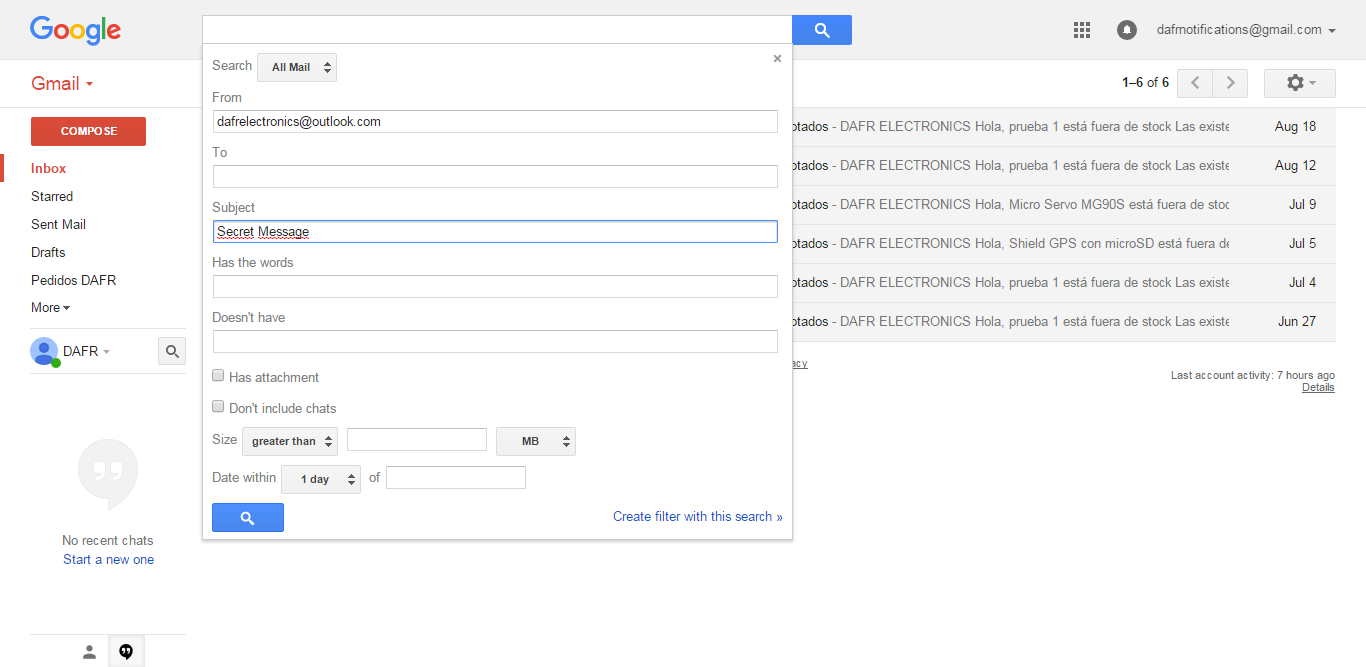Click the blue search magnifier button in top bar
Viewport: 1366px width, 667px height.
[x=822, y=30]
